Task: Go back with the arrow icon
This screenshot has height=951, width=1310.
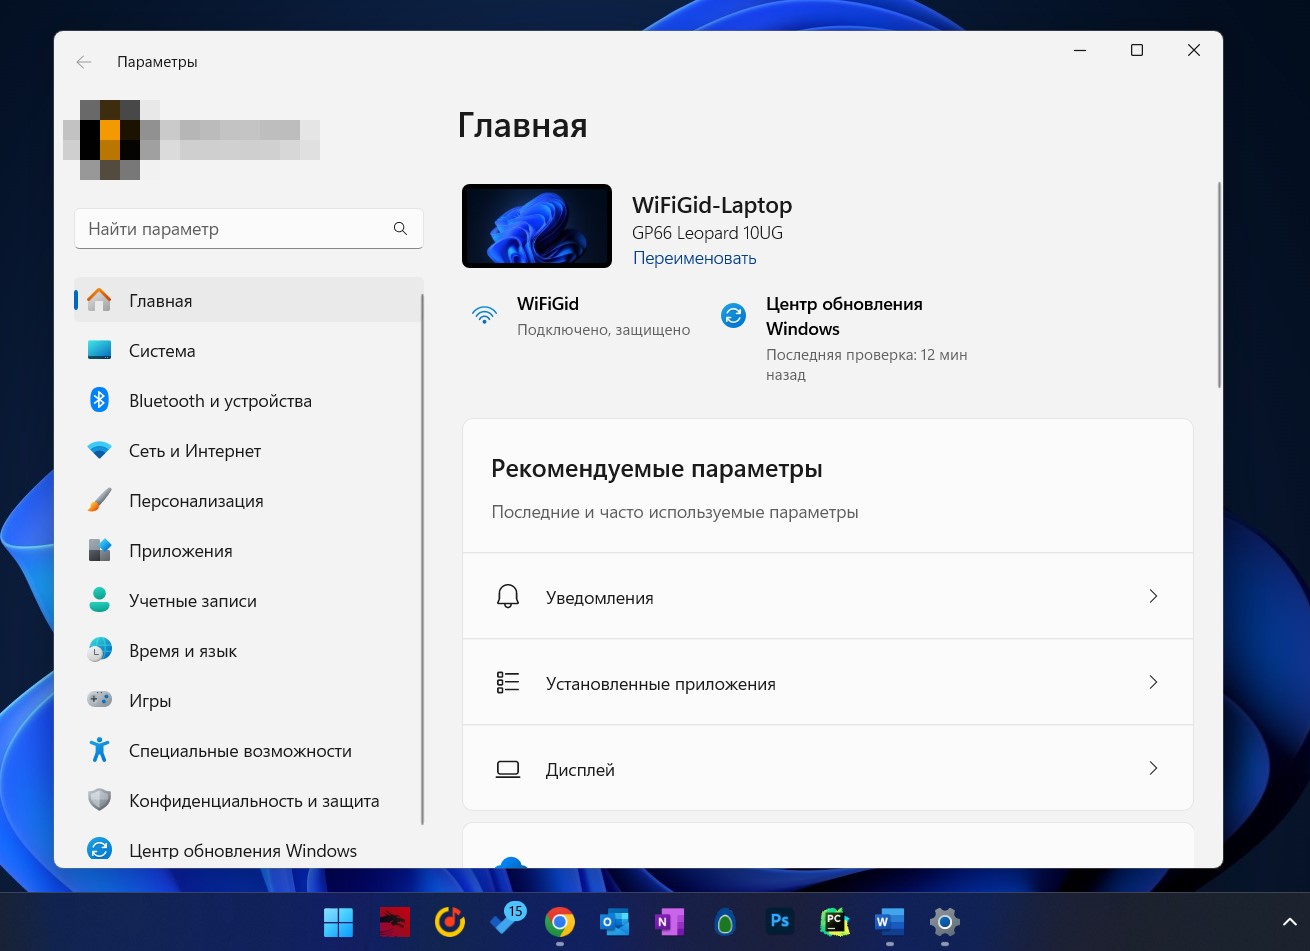Action: (x=84, y=62)
